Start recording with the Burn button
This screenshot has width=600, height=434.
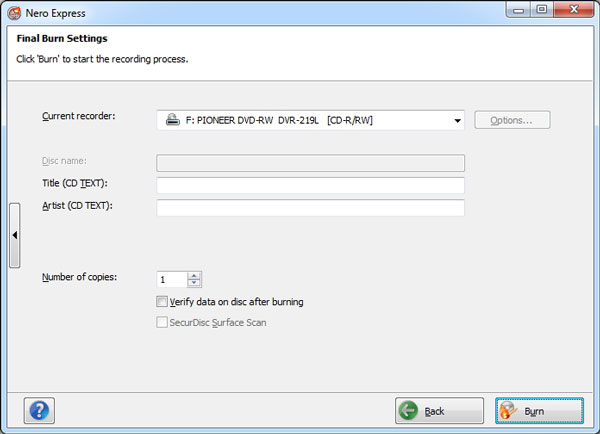[x=539, y=411]
